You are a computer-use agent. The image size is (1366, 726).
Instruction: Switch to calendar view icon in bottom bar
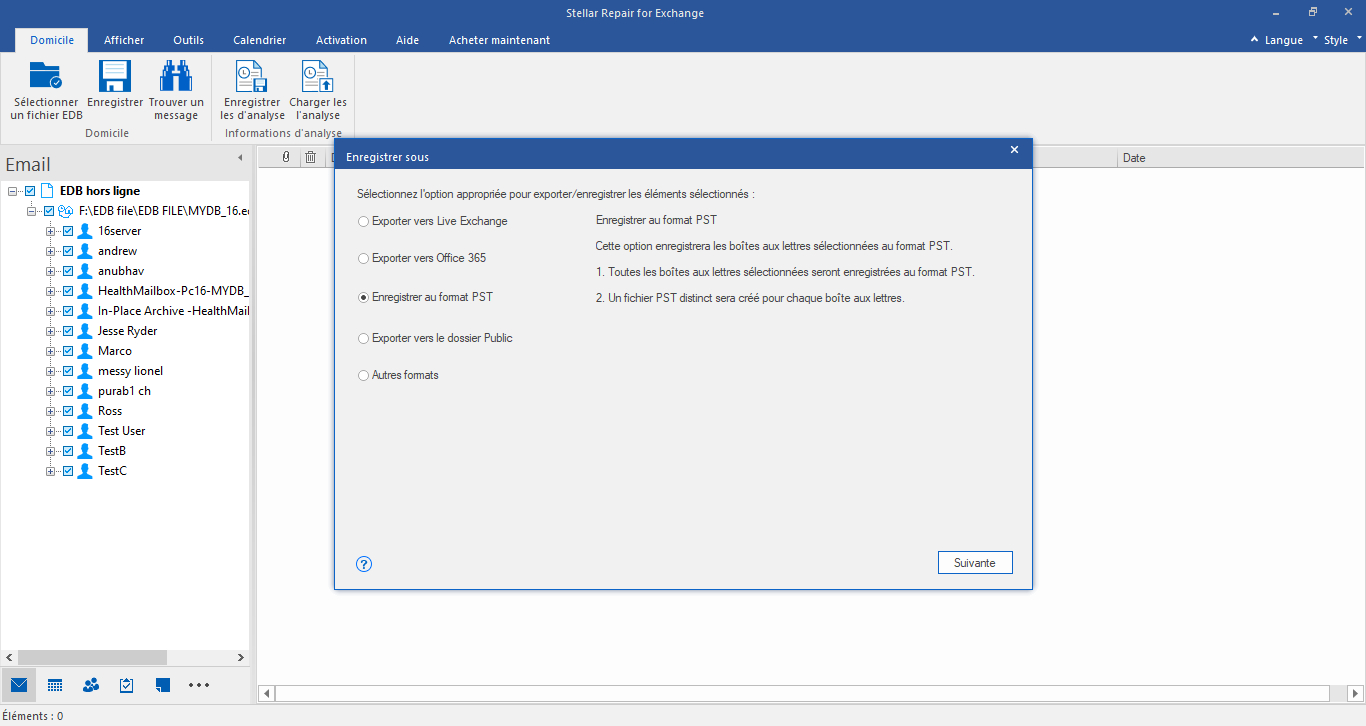click(55, 685)
